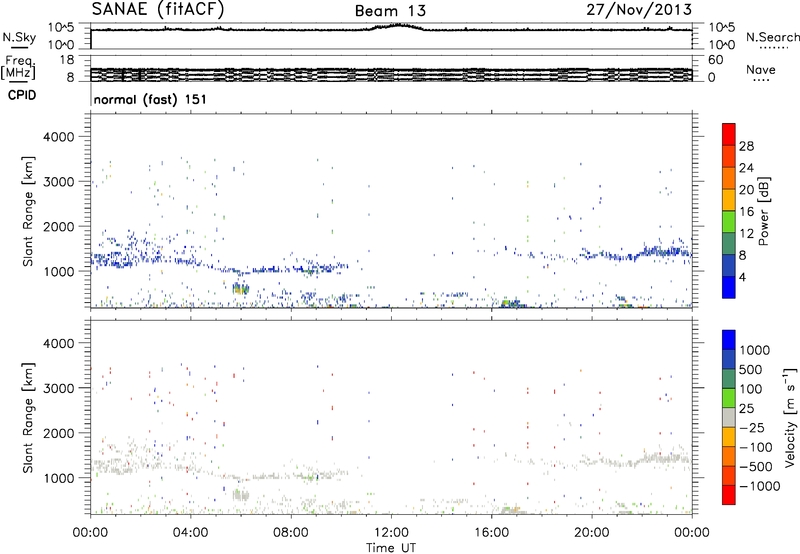Click the 2000 km tick in velocity panel

58,433
